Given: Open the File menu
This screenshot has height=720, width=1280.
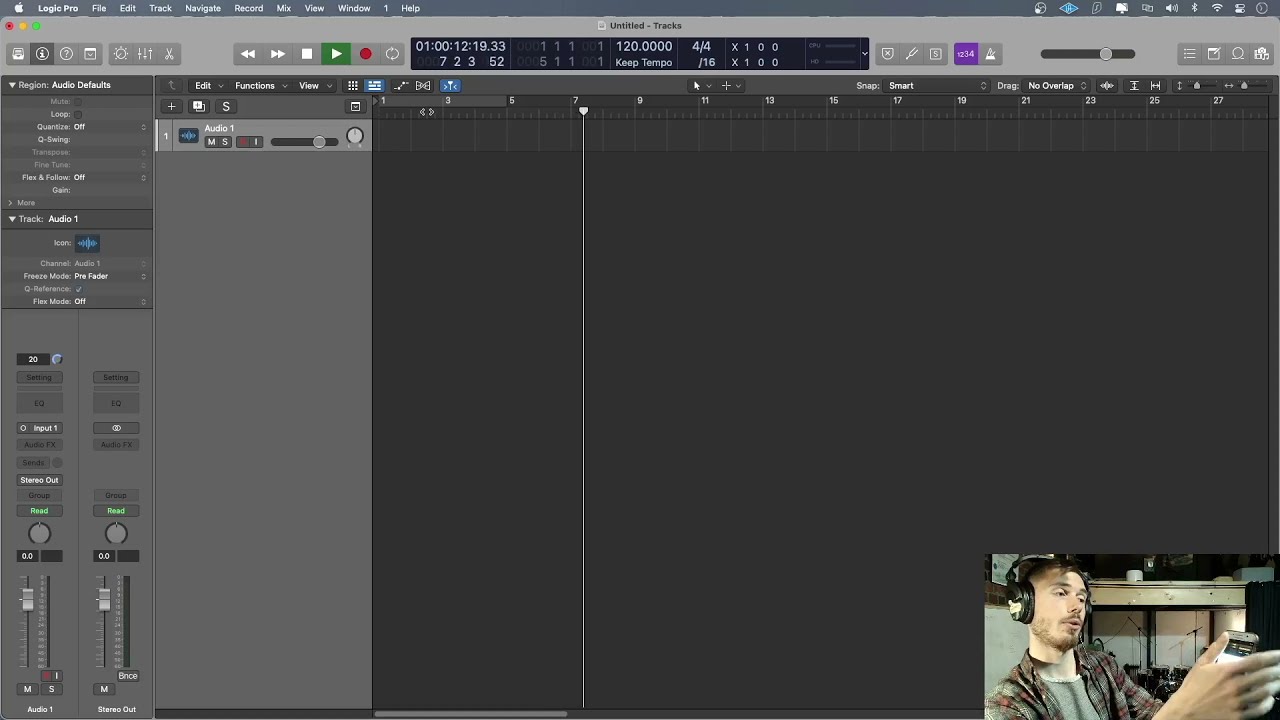Looking at the screenshot, I should coord(99,8).
